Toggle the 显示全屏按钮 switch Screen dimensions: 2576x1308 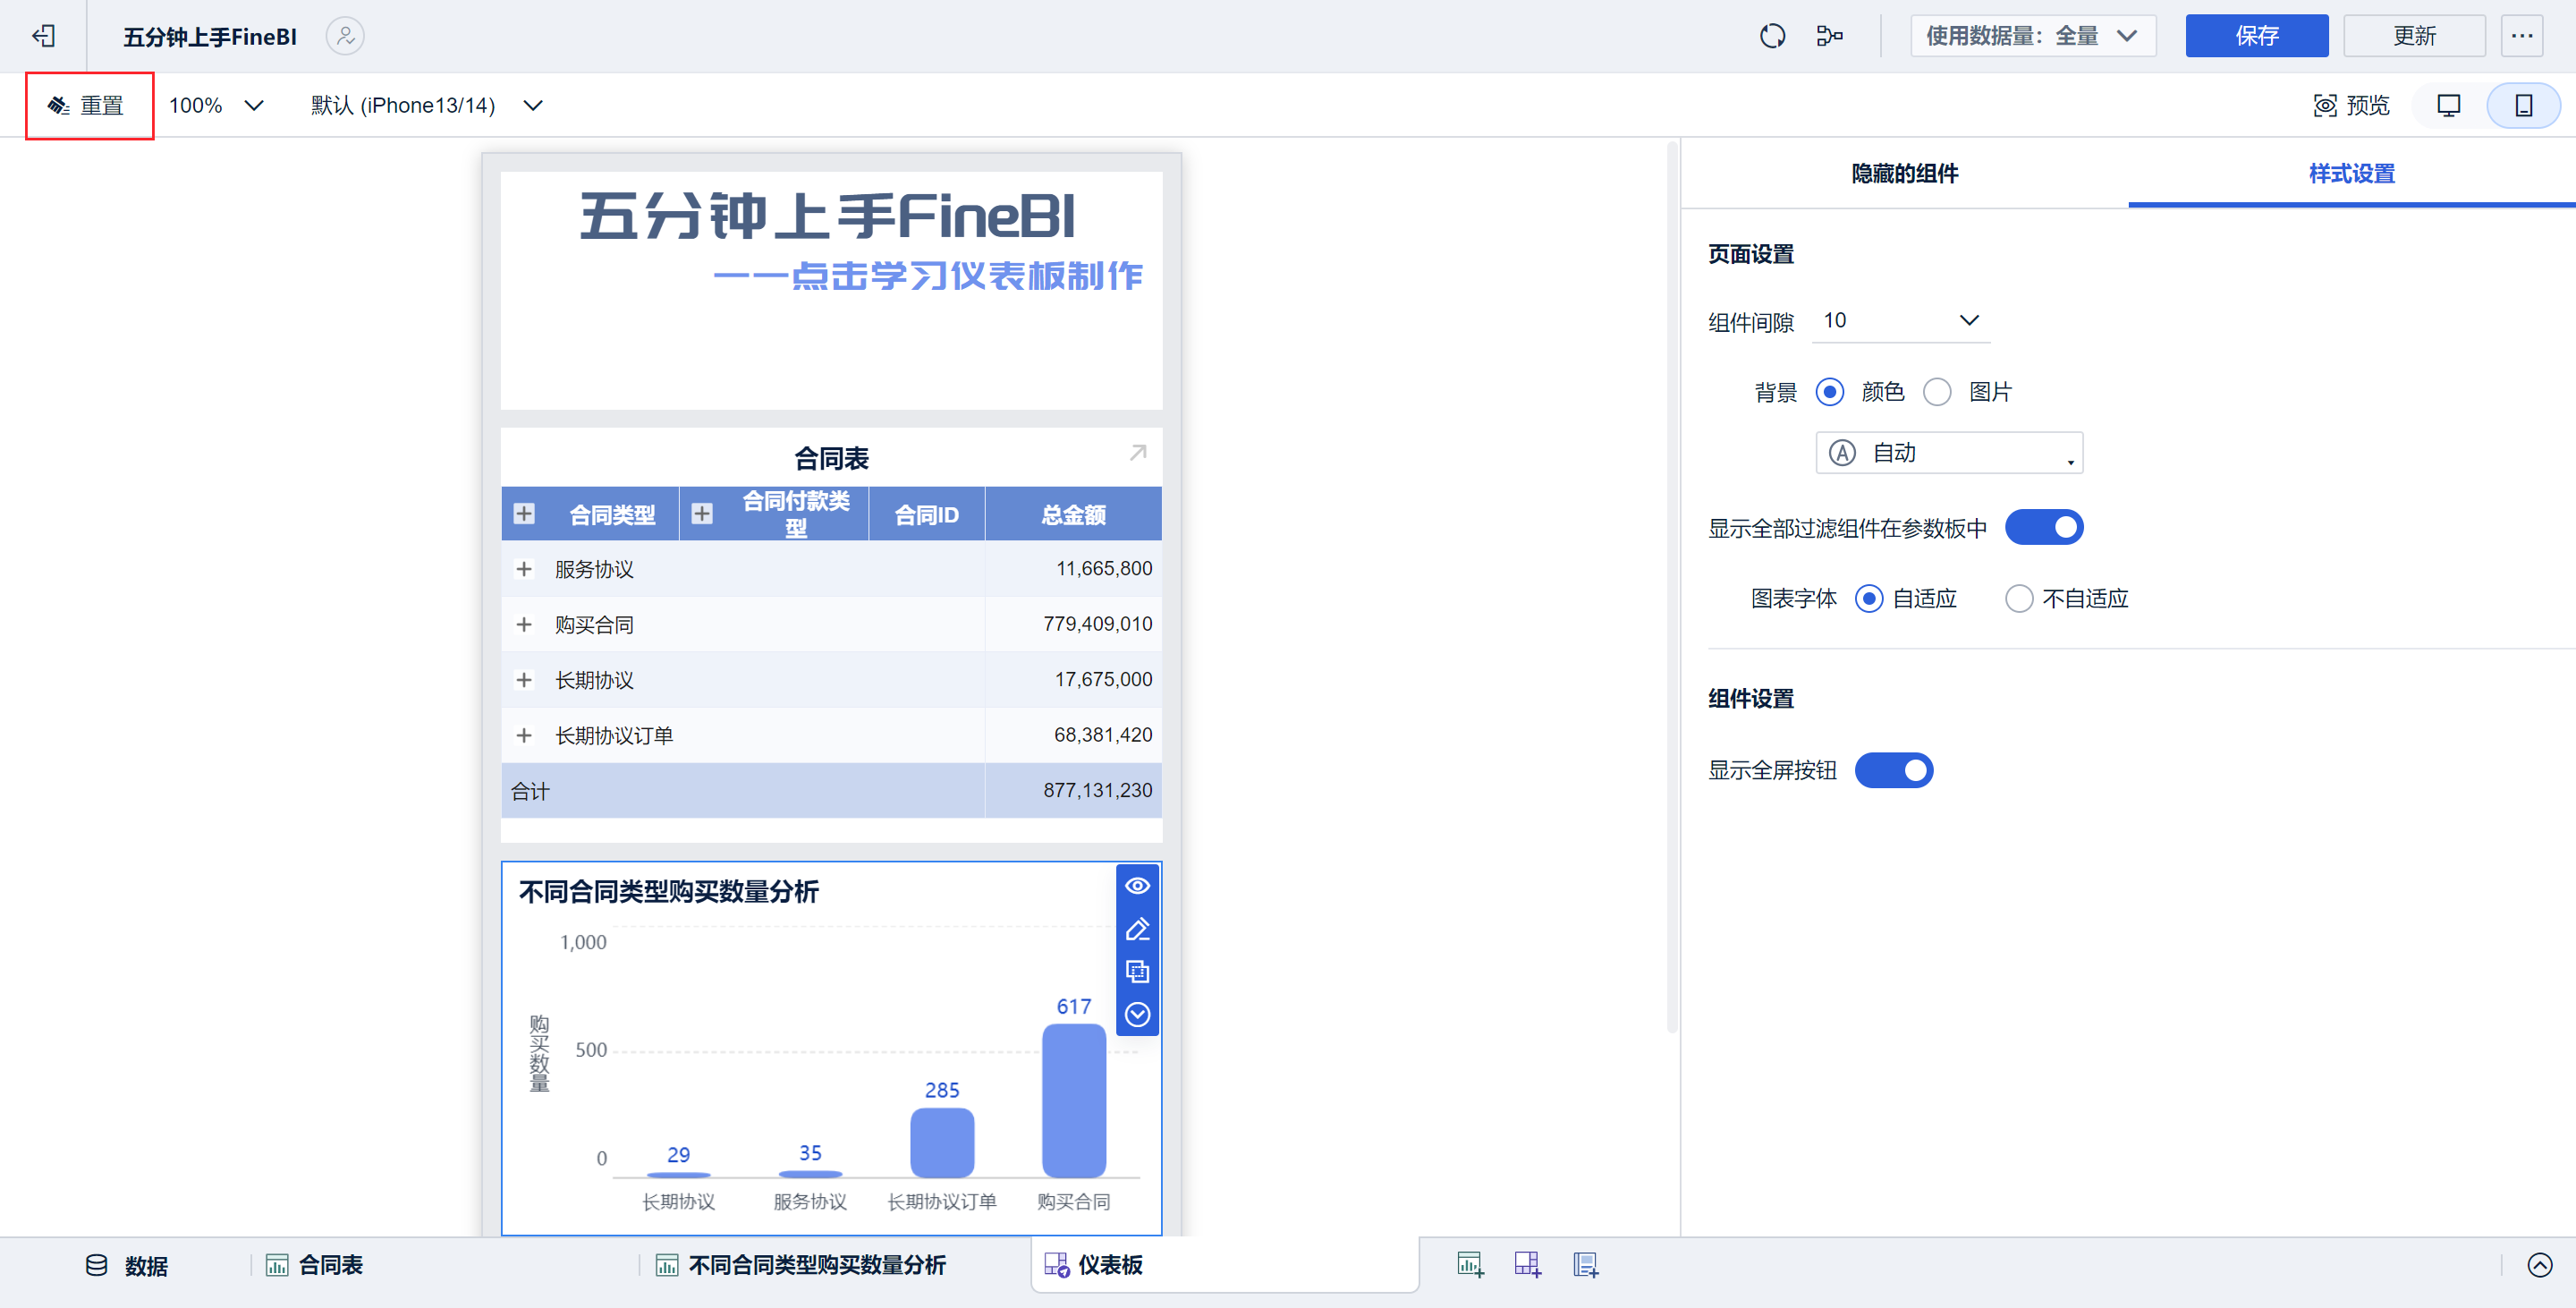(1893, 770)
